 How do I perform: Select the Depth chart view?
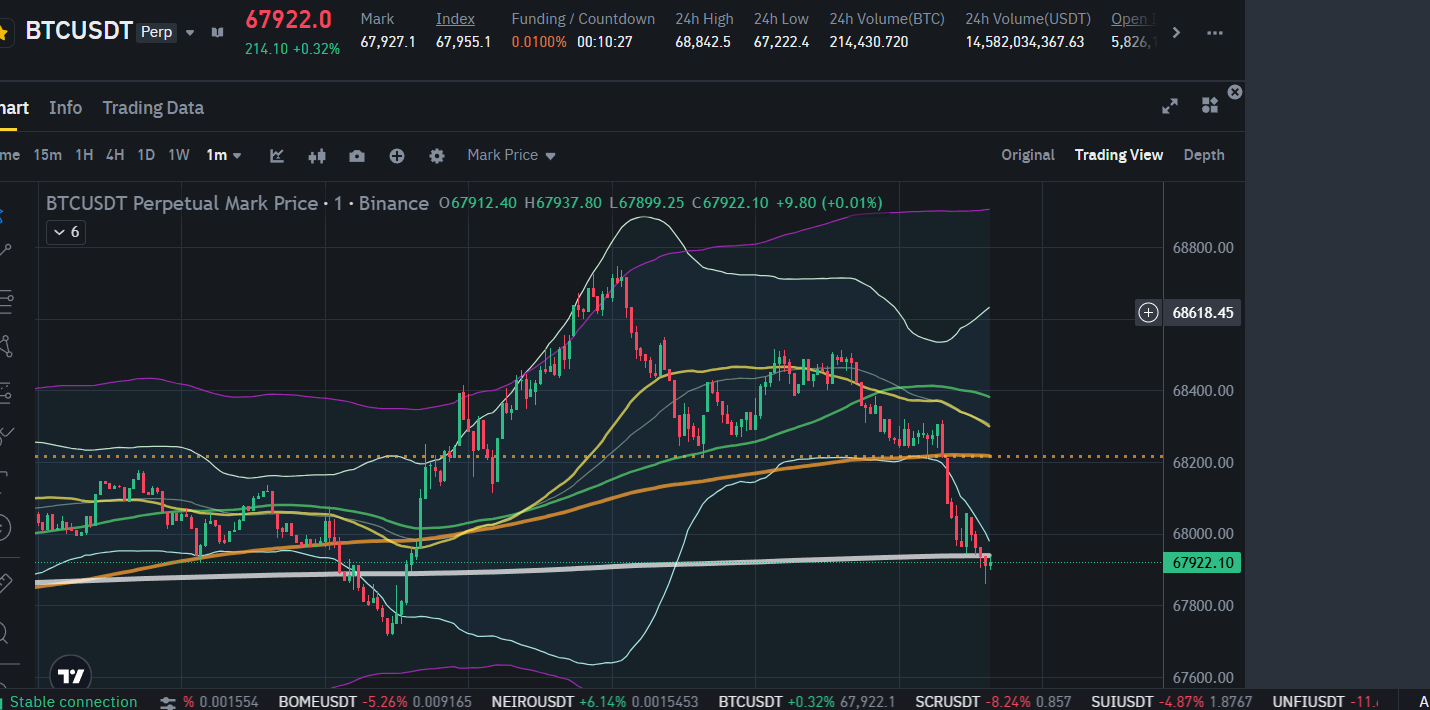click(1204, 155)
